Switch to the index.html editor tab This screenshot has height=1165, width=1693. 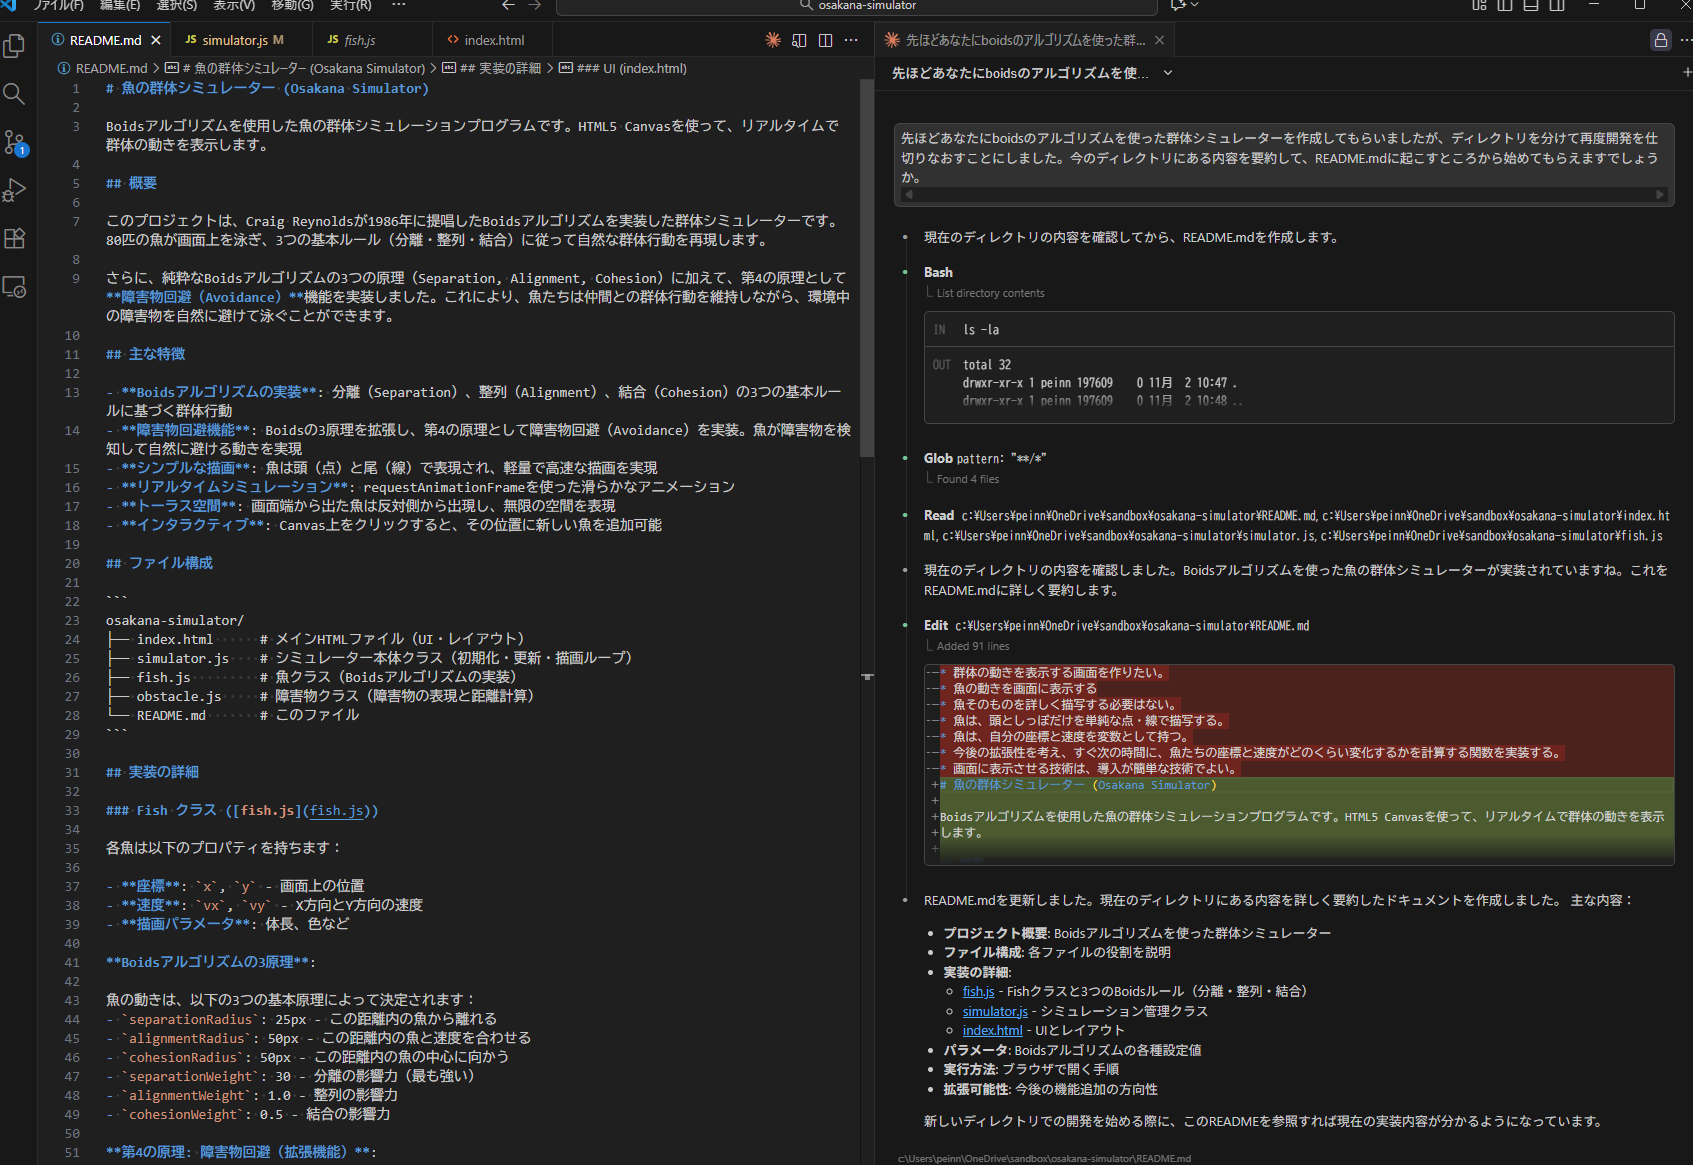tap(494, 40)
